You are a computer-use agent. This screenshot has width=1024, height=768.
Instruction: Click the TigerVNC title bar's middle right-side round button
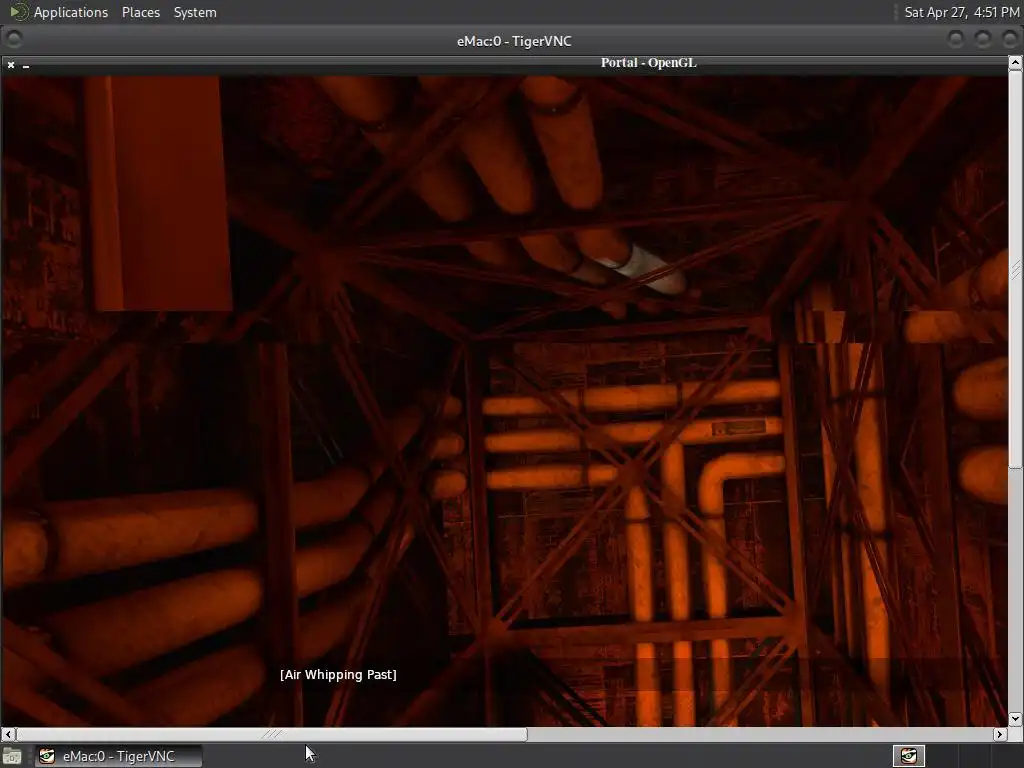(983, 40)
